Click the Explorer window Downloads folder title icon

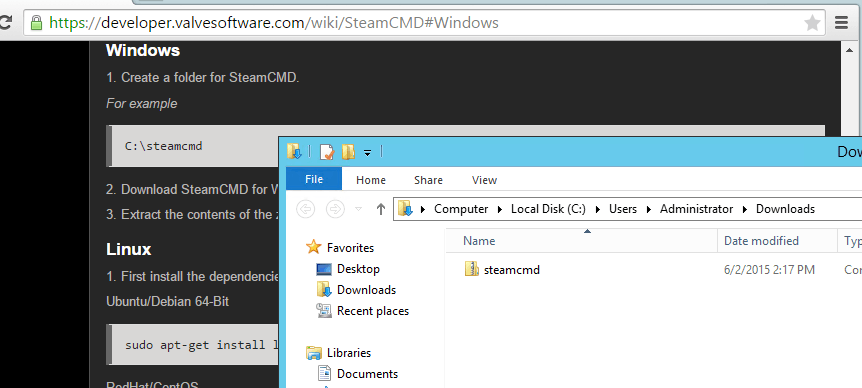(294, 152)
